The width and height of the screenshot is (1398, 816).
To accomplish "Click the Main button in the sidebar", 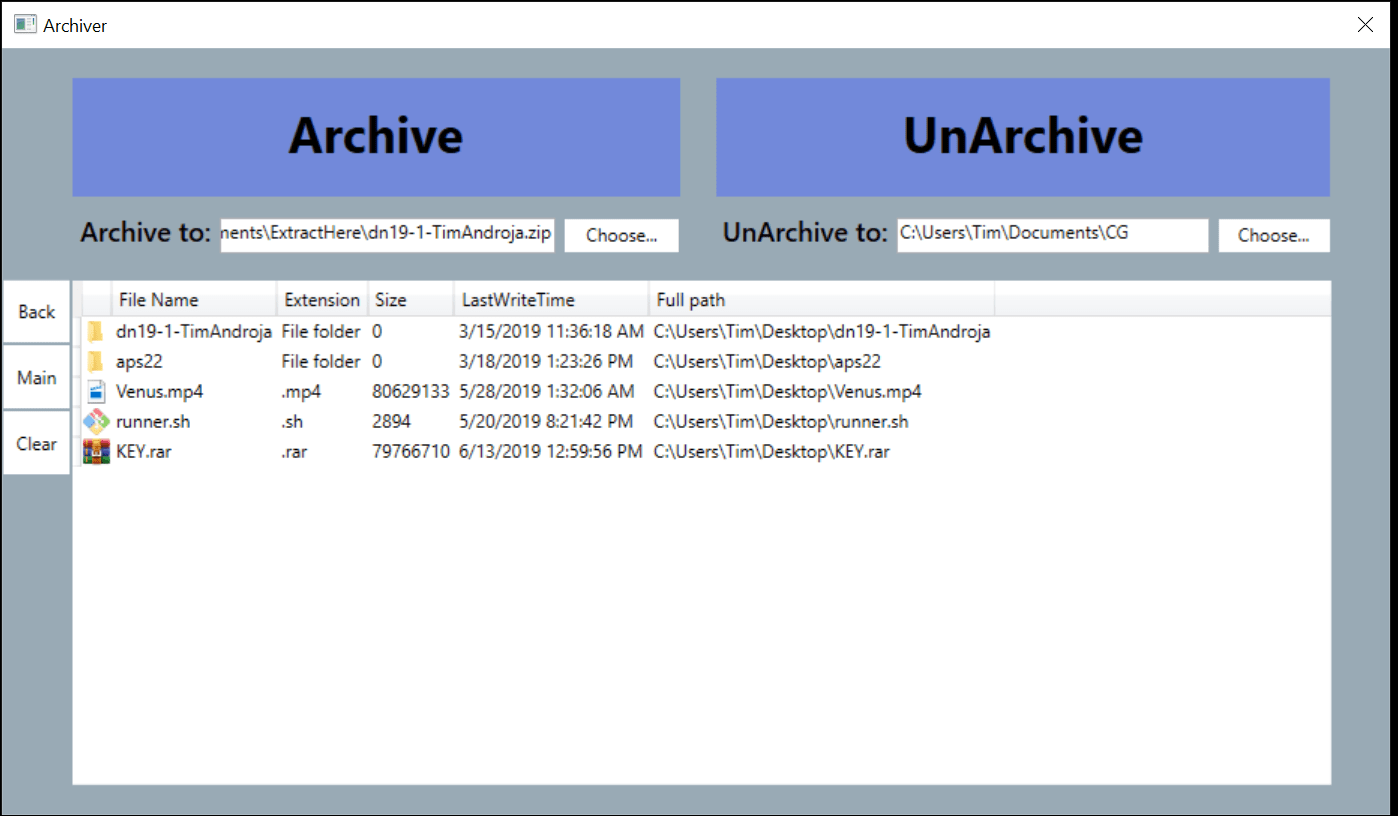I will click(x=36, y=377).
